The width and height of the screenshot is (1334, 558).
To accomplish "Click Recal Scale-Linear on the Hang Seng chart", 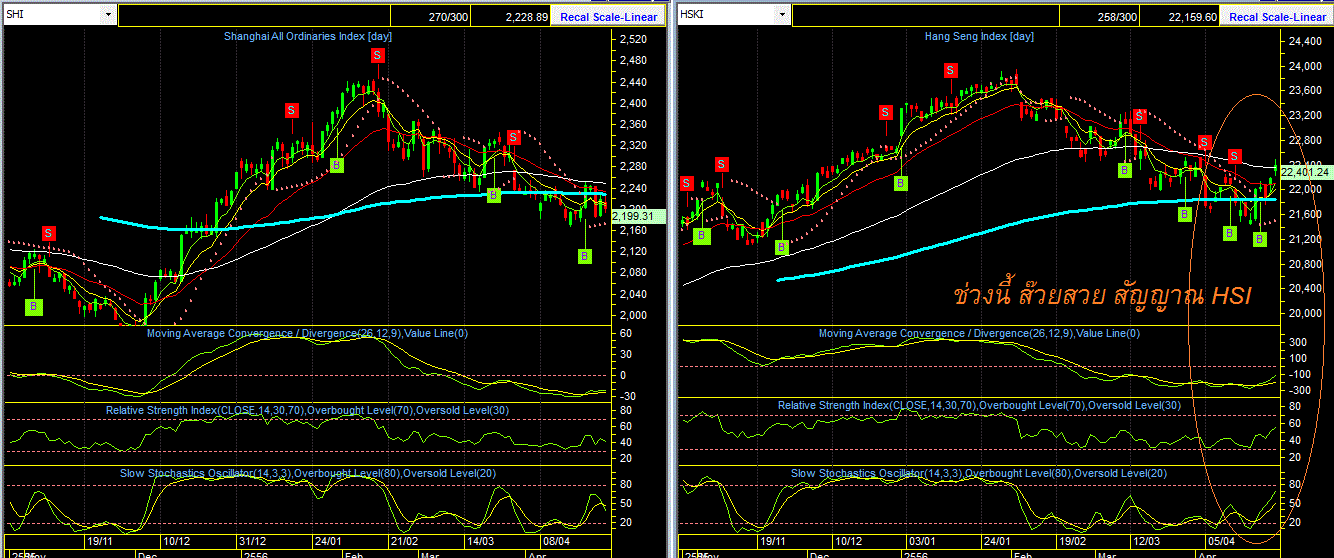I will [1277, 17].
